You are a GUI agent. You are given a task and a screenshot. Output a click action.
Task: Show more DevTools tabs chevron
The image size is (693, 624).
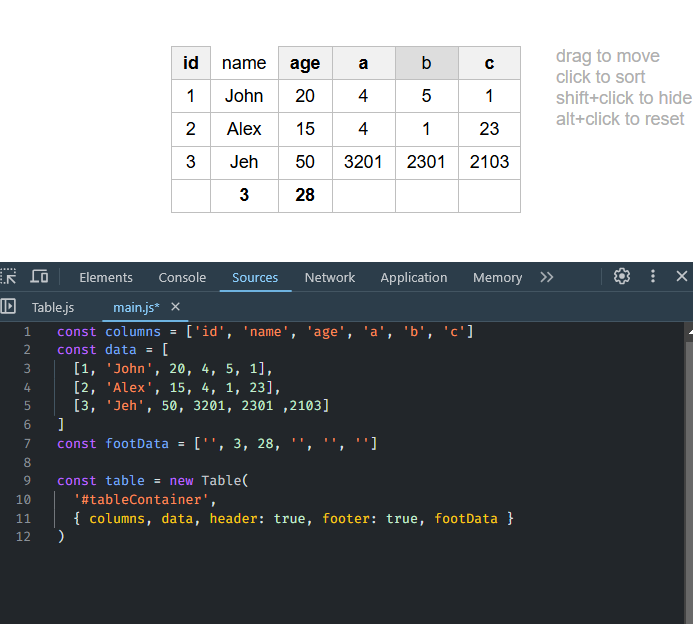pos(547,277)
